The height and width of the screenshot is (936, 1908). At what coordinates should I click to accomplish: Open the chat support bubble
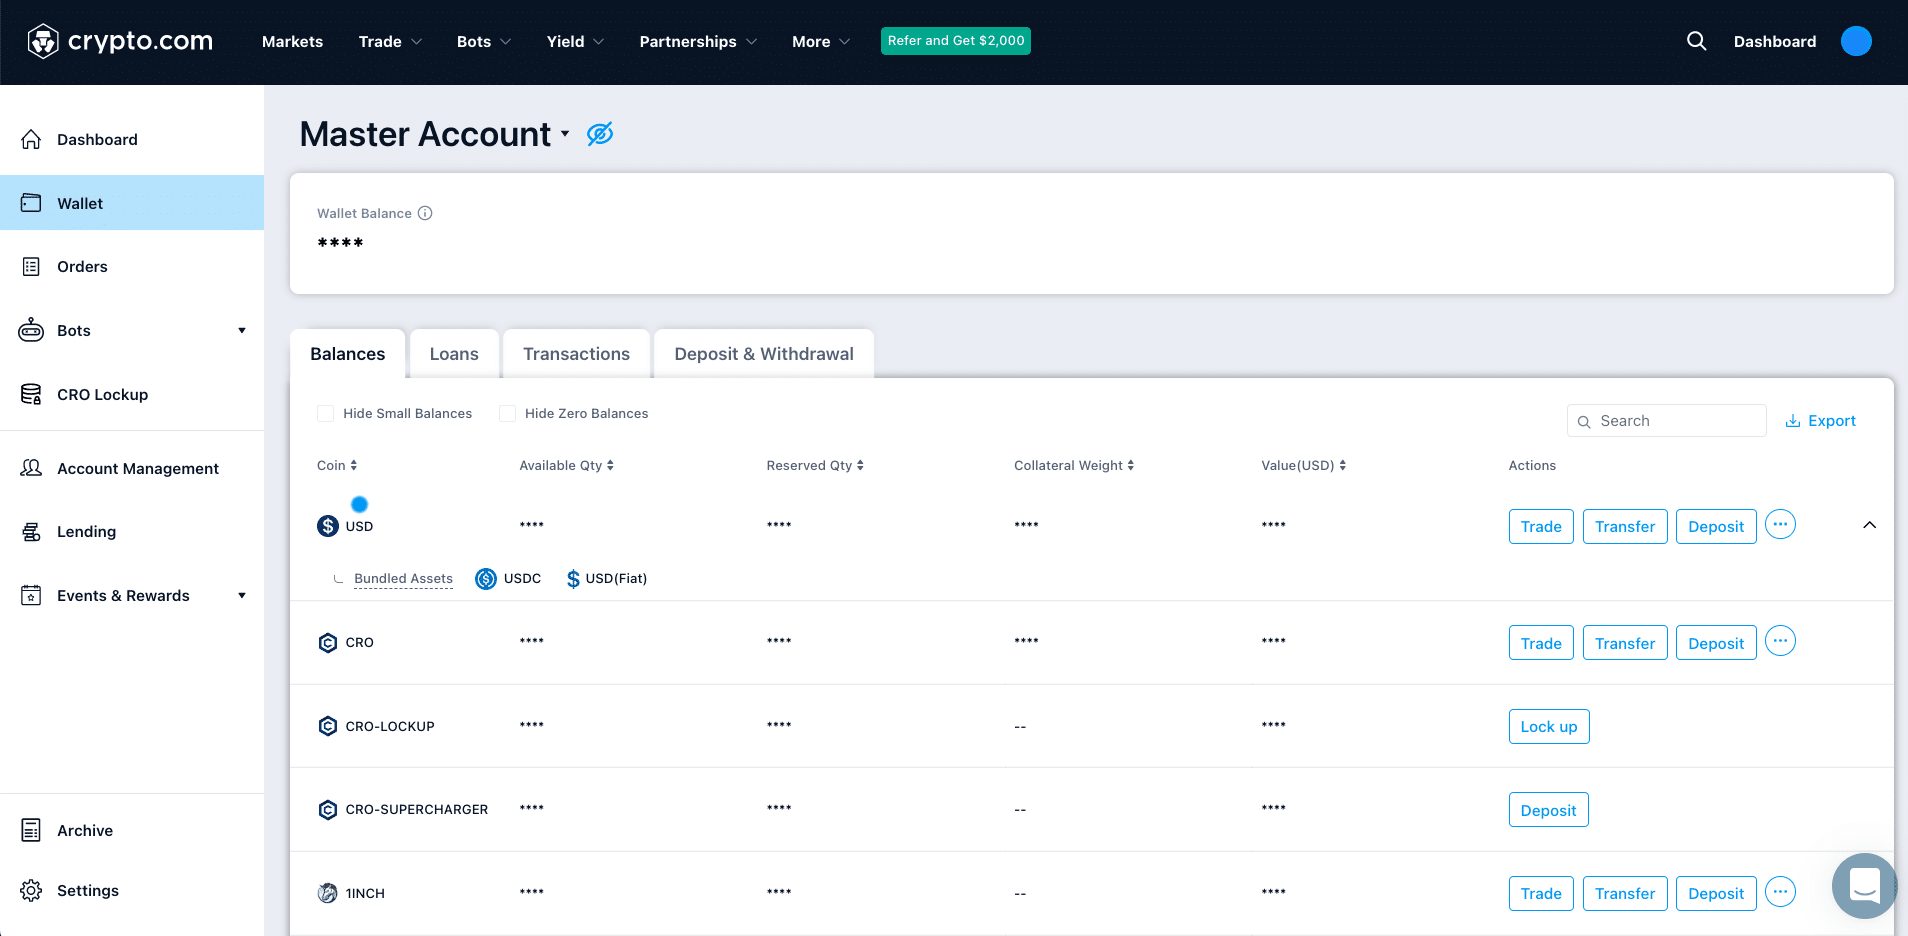1864,886
